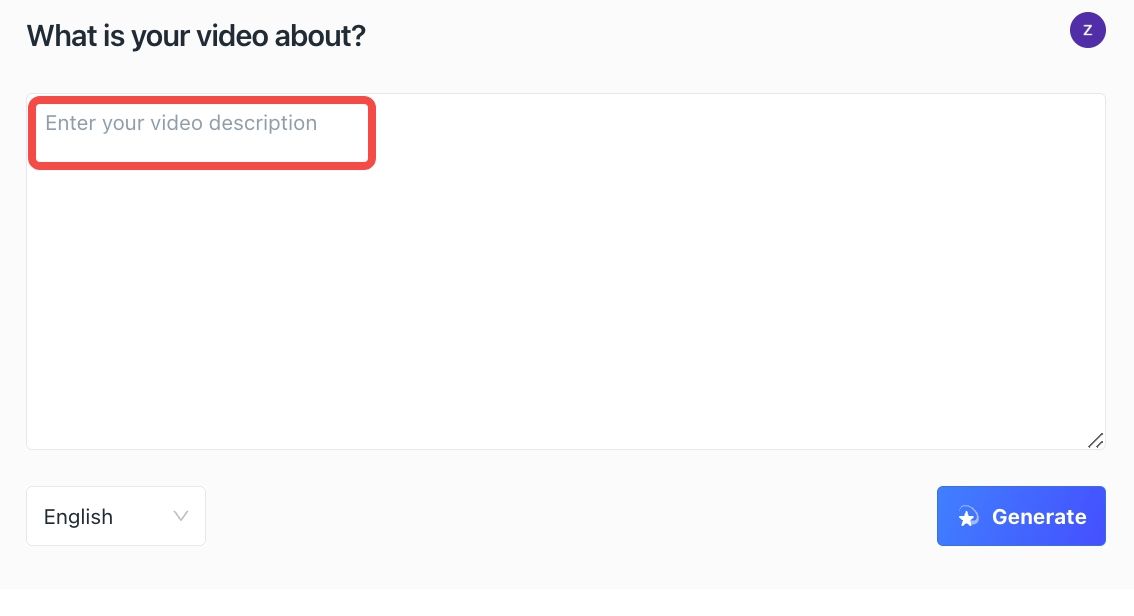Grab the textarea resize handle
The height and width of the screenshot is (616, 1134).
(1095, 440)
